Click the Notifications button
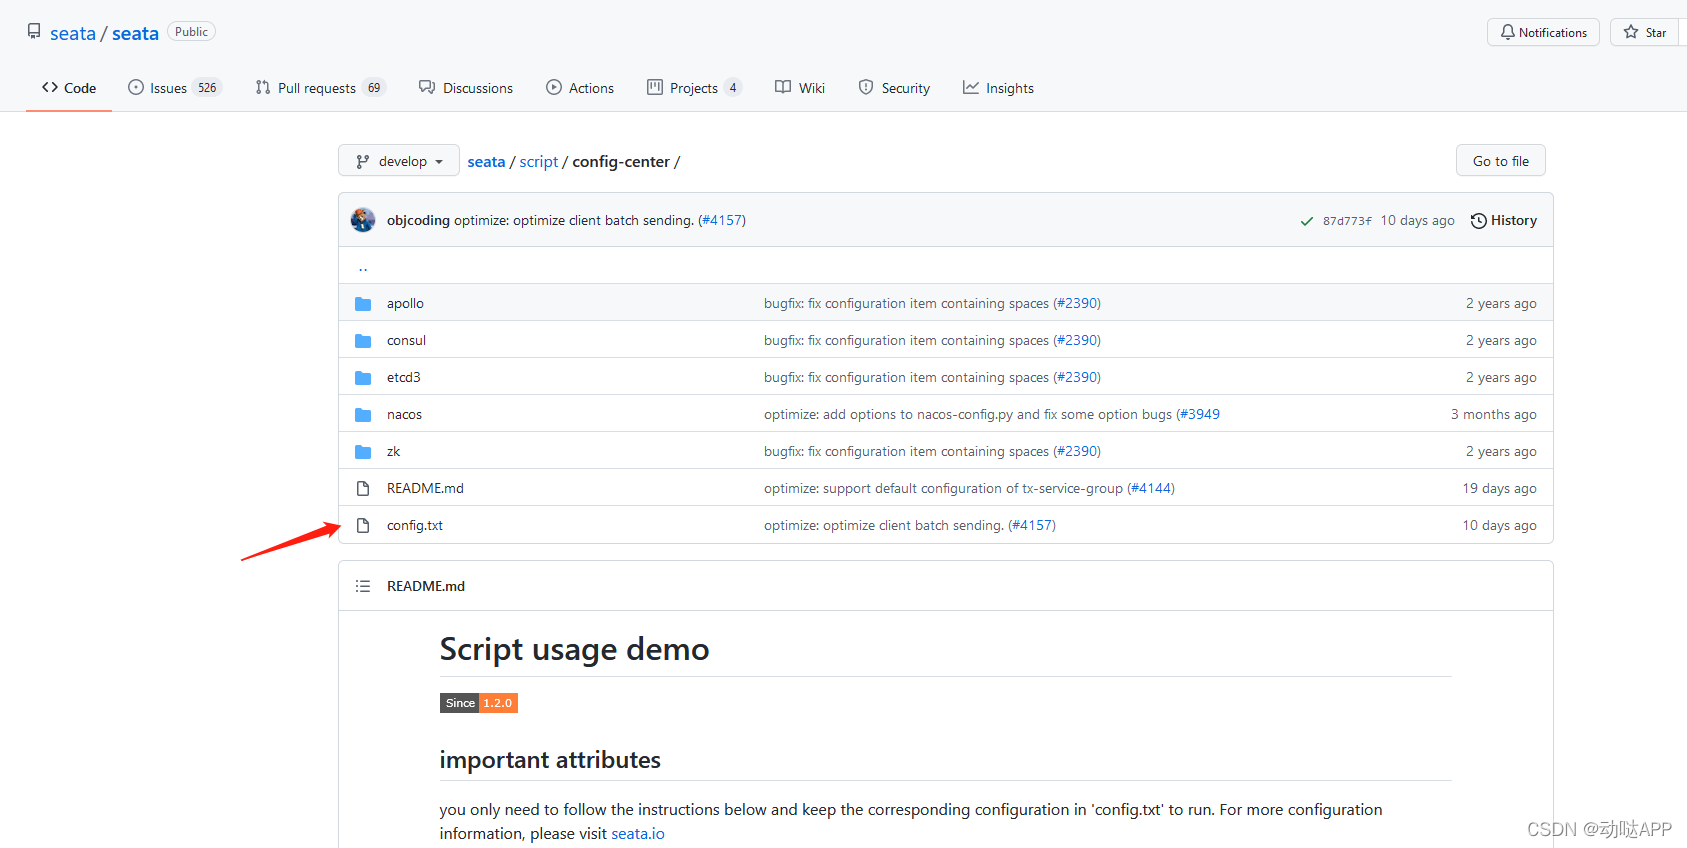This screenshot has width=1687, height=848. [x=1543, y=32]
